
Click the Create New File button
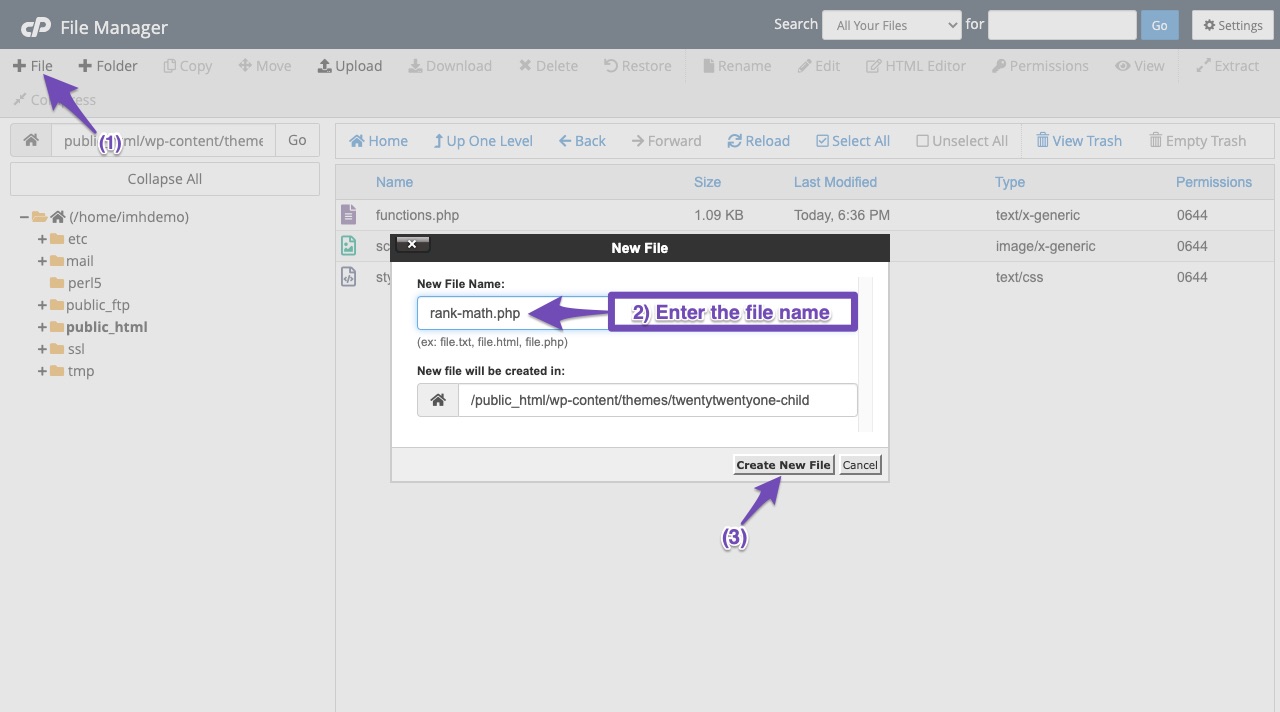pyautogui.click(x=783, y=465)
